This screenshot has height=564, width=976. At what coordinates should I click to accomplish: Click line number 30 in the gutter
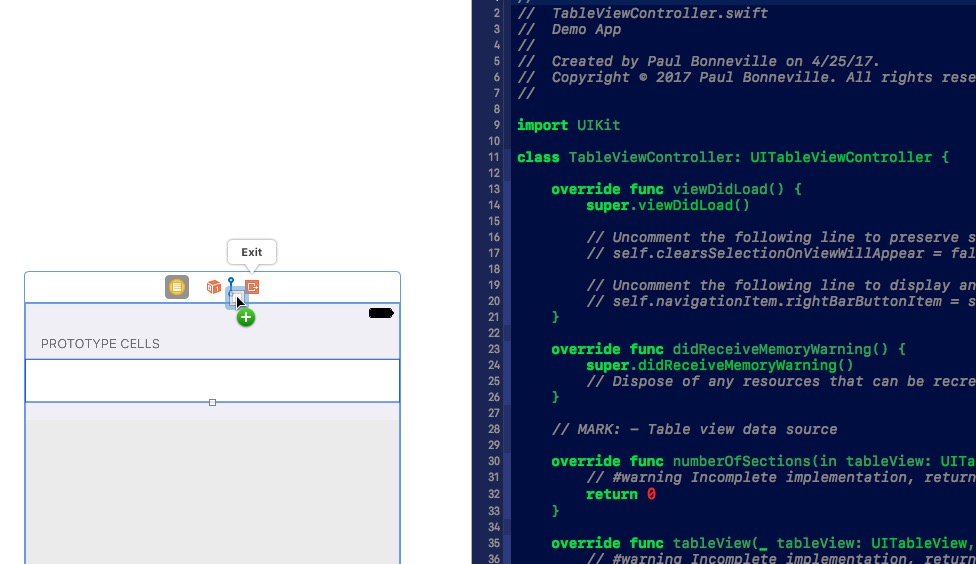coord(495,462)
